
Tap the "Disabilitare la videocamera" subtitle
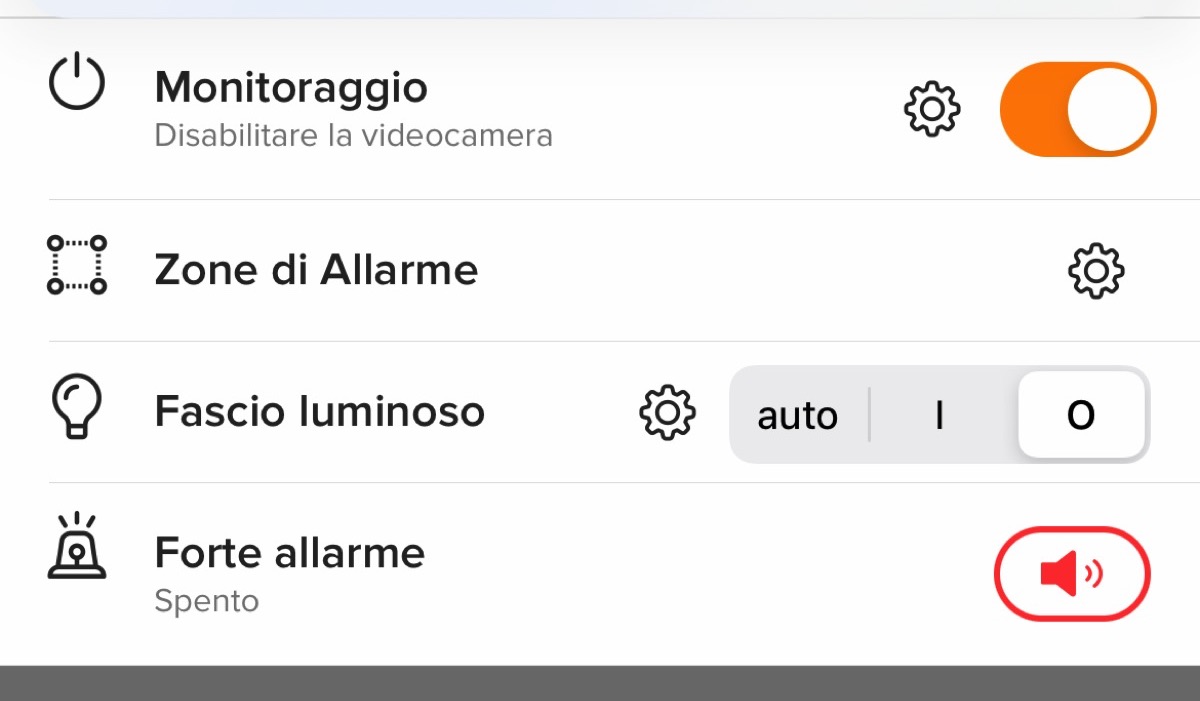point(353,135)
